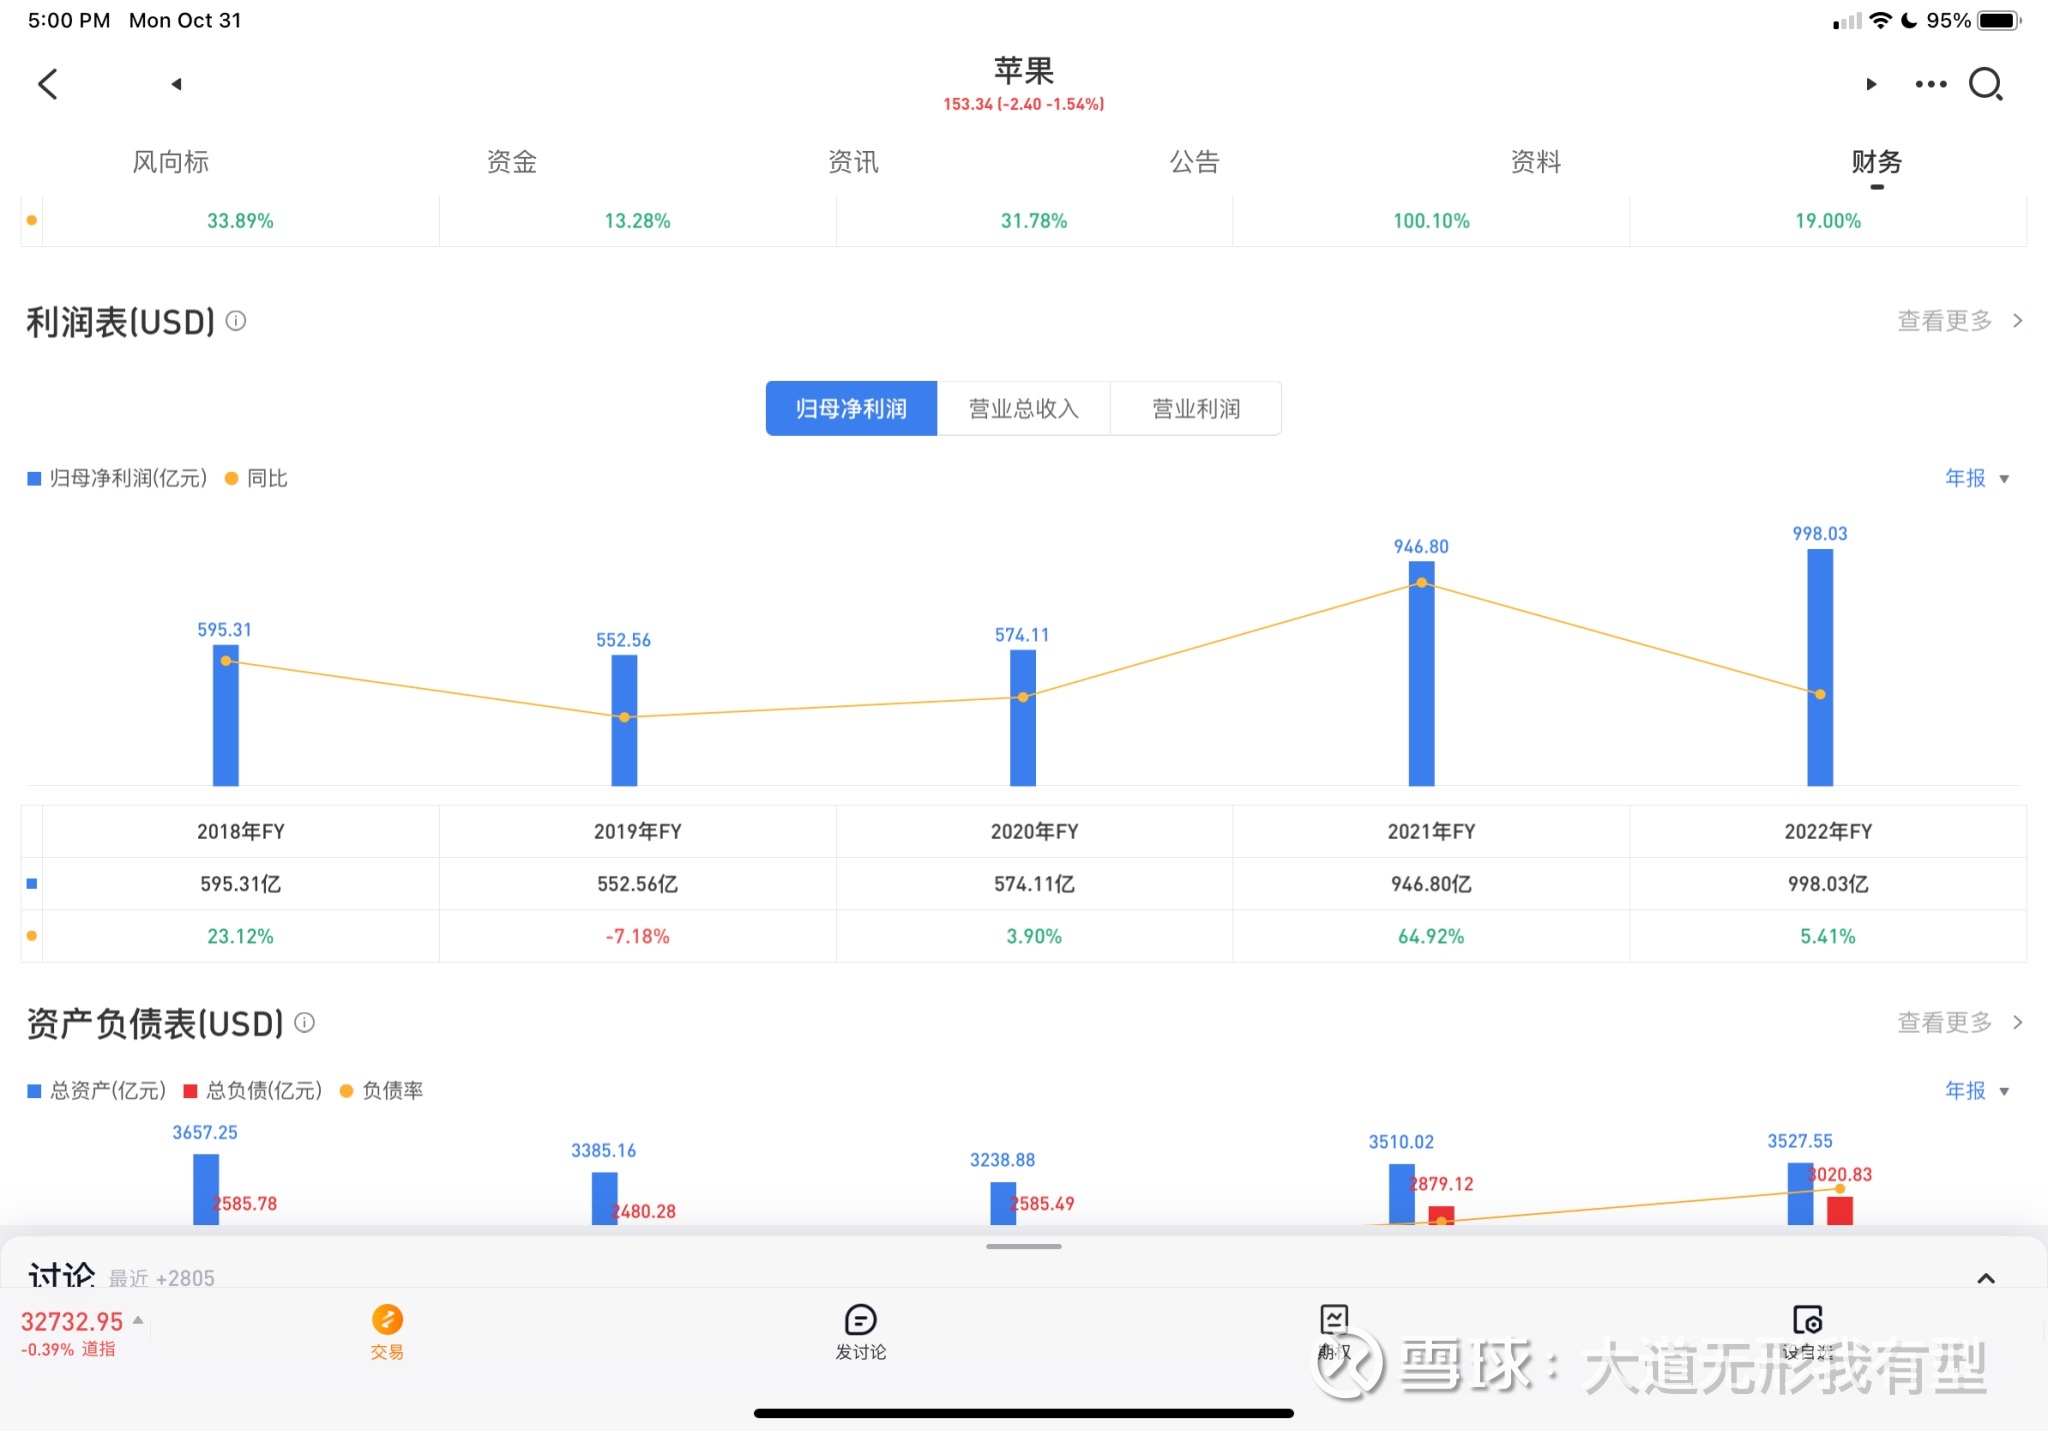The image size is (2048, 1431).
Task: Tap the -7.18% growth cell
Action: tap(637, 936)
